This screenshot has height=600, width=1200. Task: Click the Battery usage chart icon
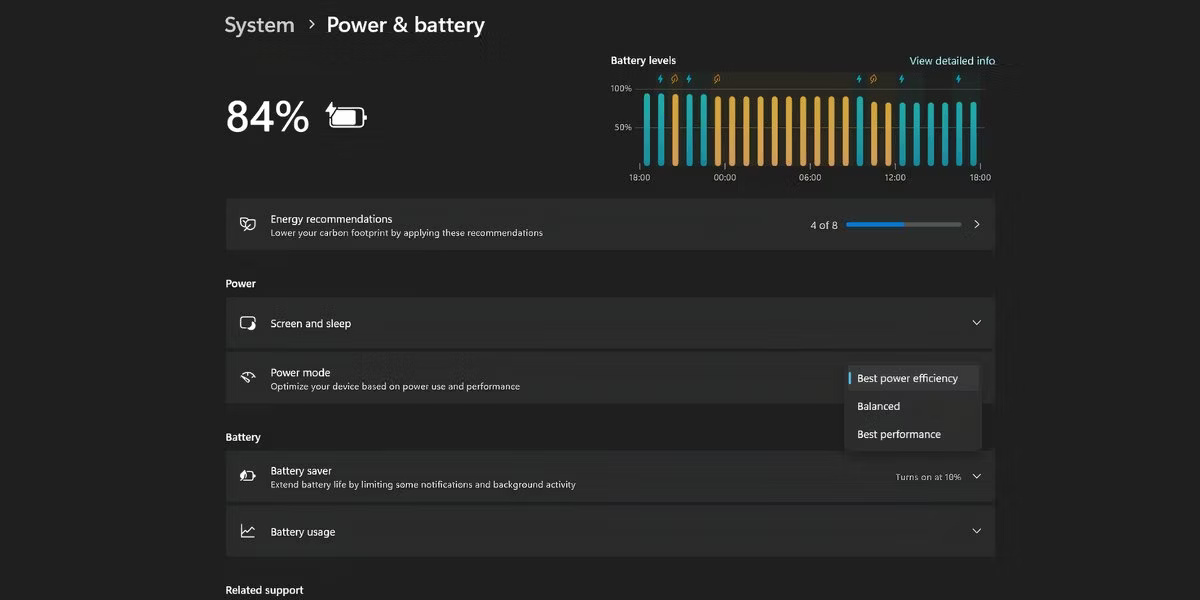point(248,531)
